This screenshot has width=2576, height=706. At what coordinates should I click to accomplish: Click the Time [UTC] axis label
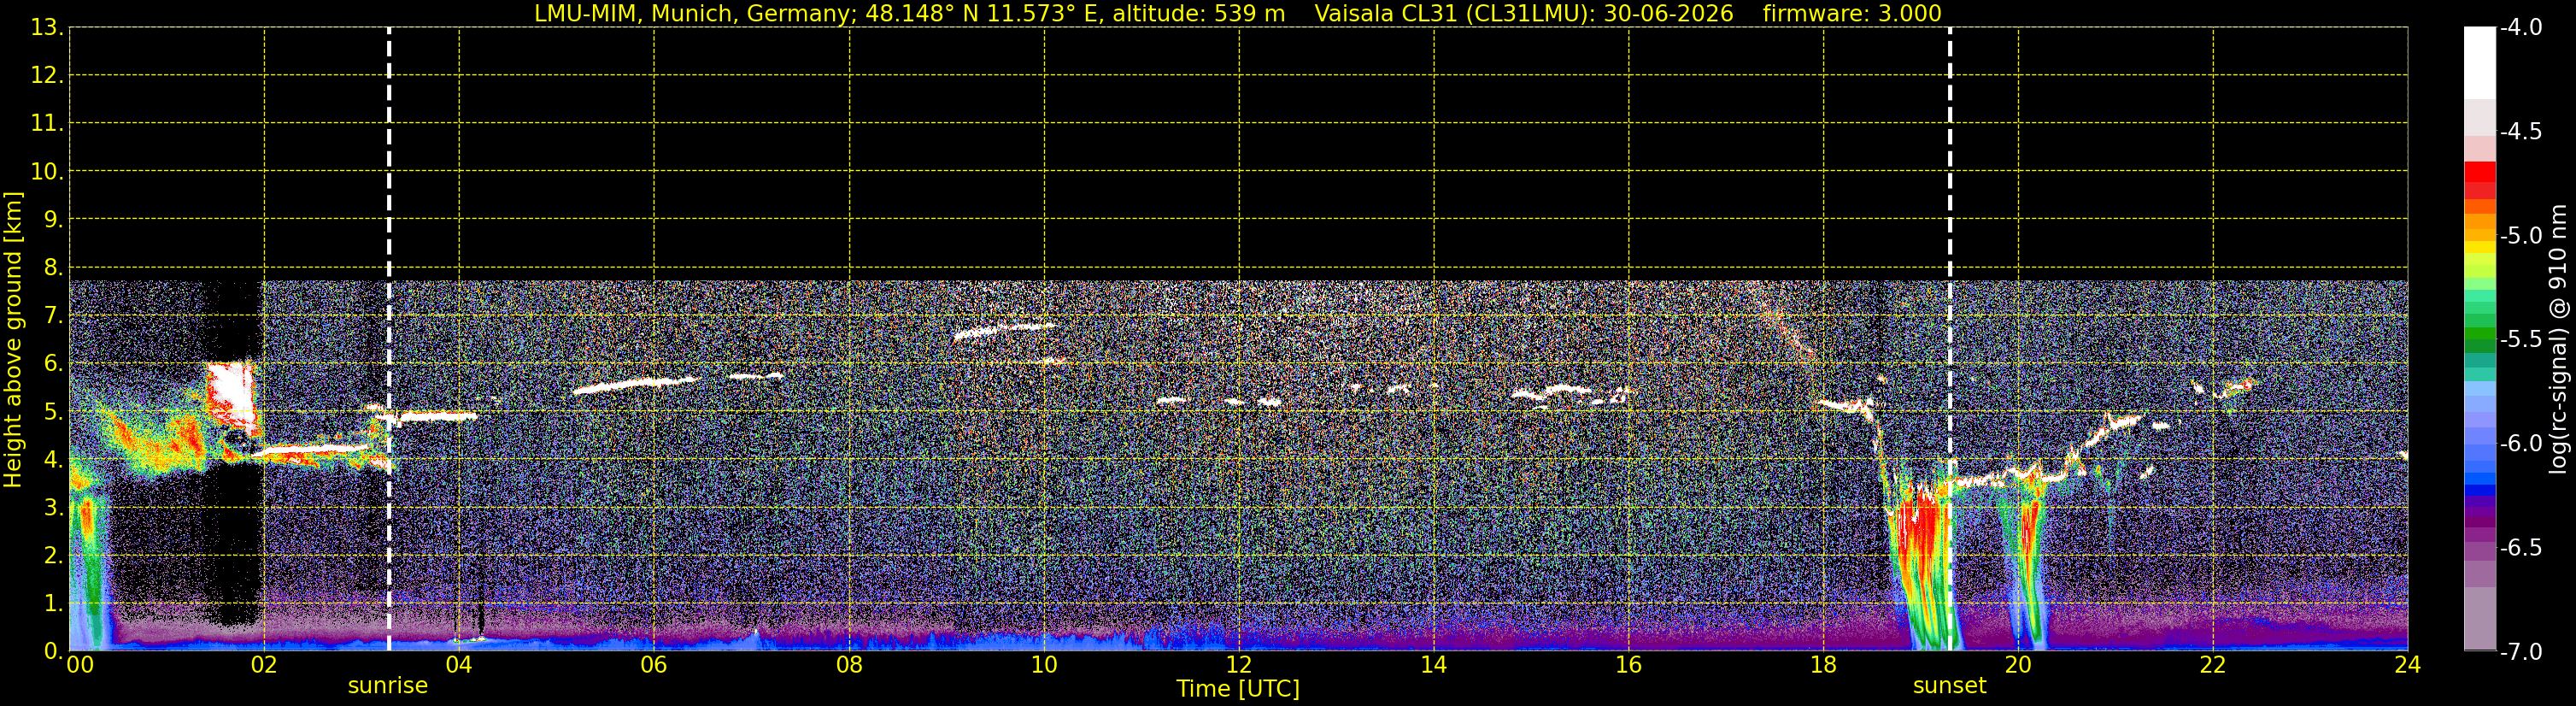tap(1238, 689)
